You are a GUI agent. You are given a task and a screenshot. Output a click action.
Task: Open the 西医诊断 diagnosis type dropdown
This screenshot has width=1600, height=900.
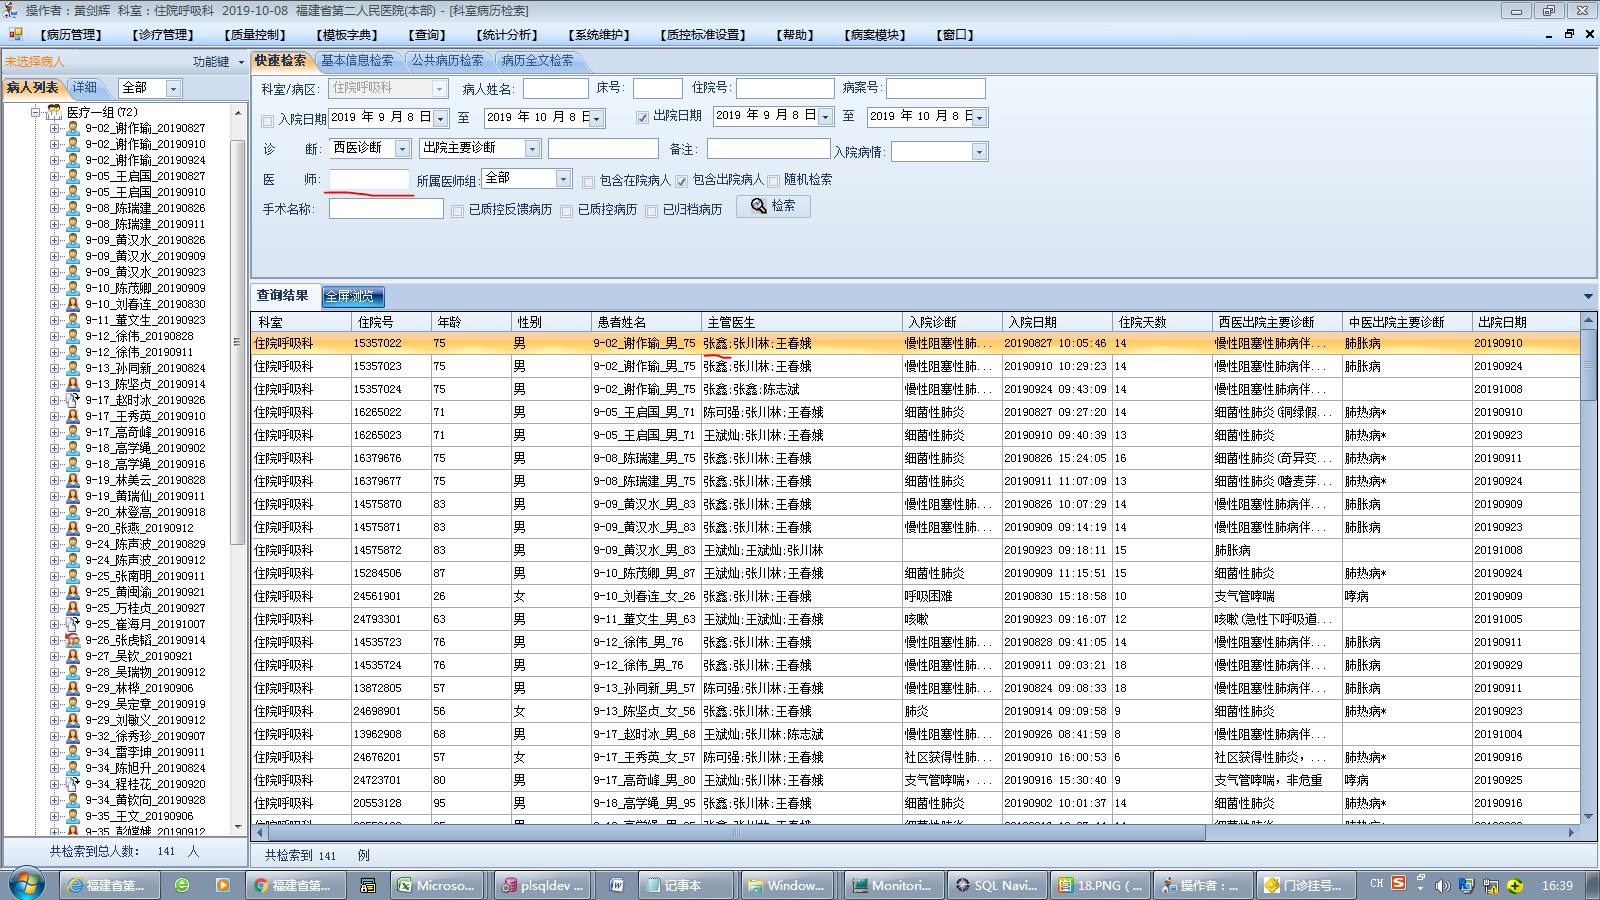click(402, 149)
